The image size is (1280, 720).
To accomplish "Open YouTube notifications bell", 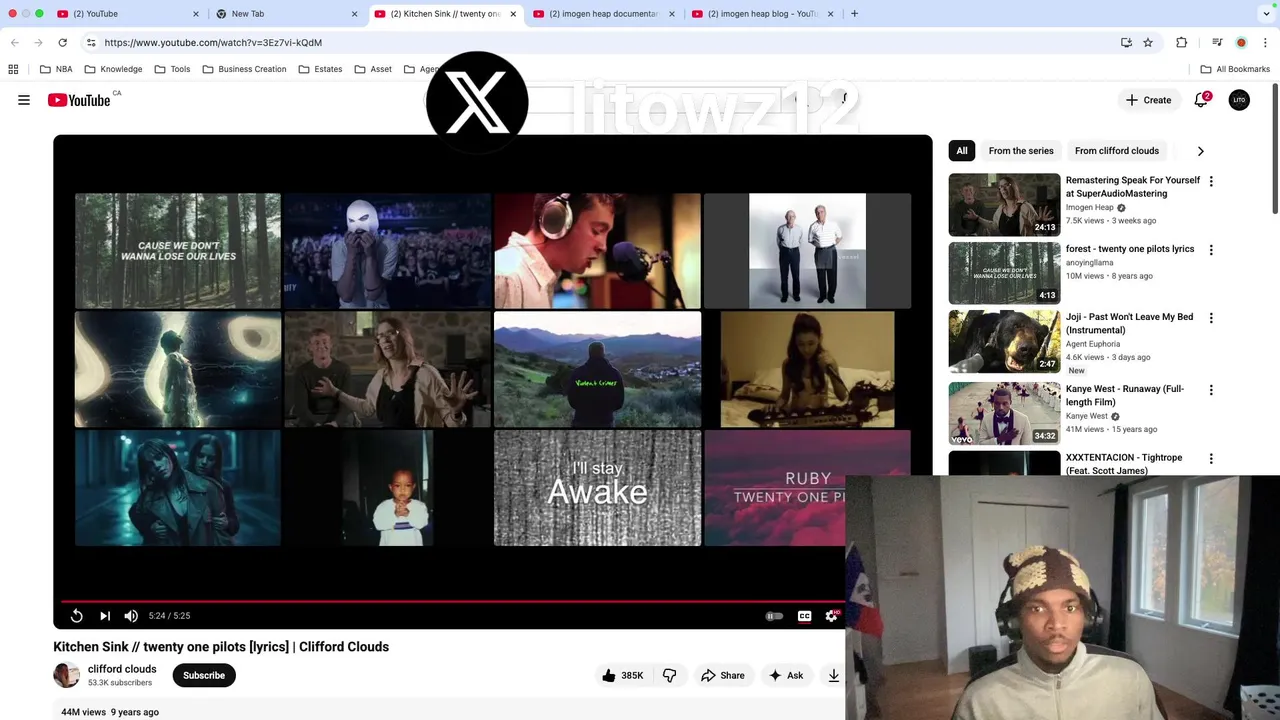I will (x=1201, y=100).
